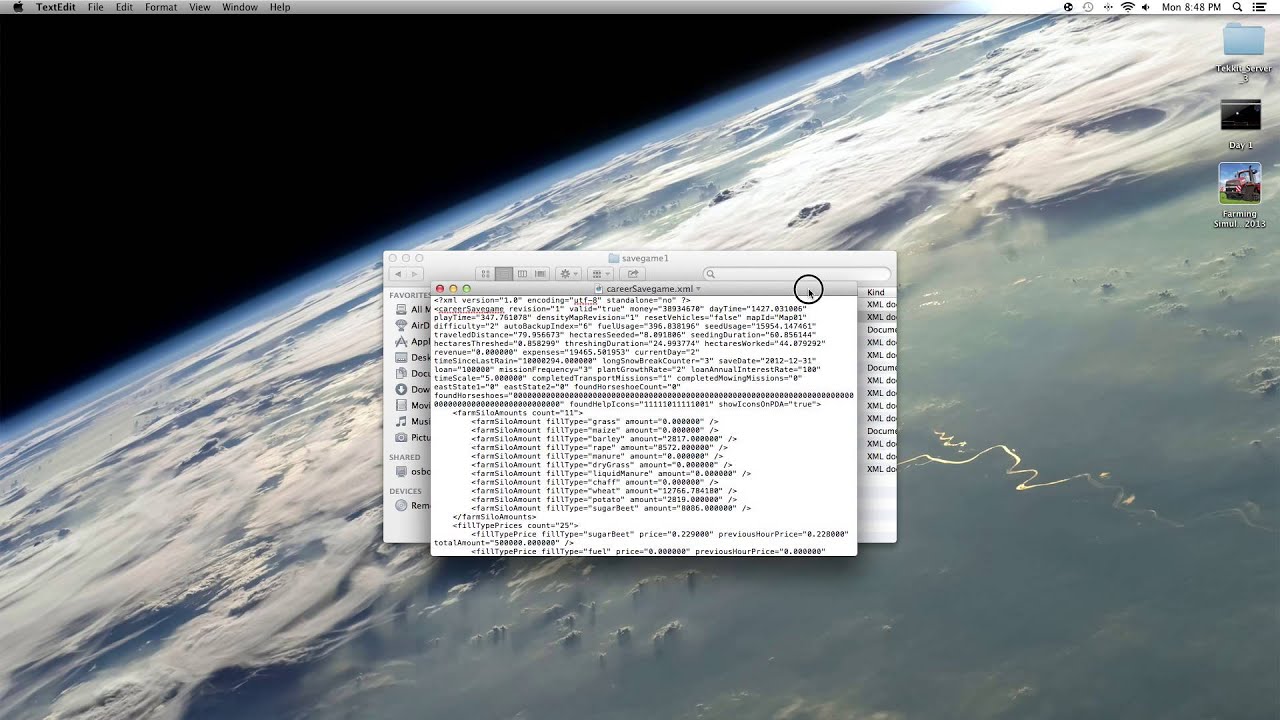
Task: Click the Mon 8:48 PM clock
Action: (1191, 7)
